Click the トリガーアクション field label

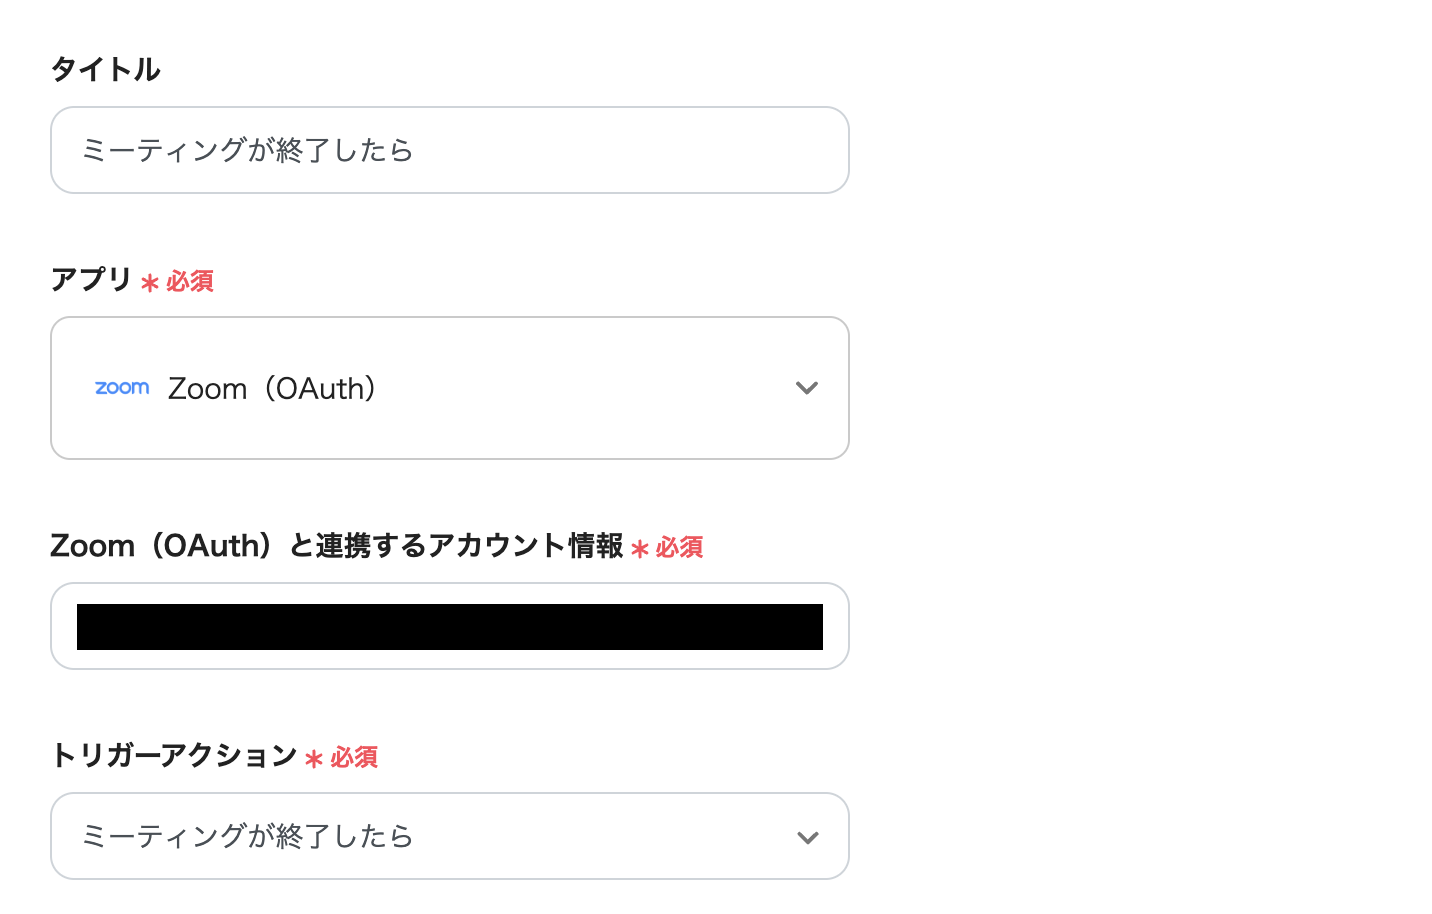click(x=174, y=755)
